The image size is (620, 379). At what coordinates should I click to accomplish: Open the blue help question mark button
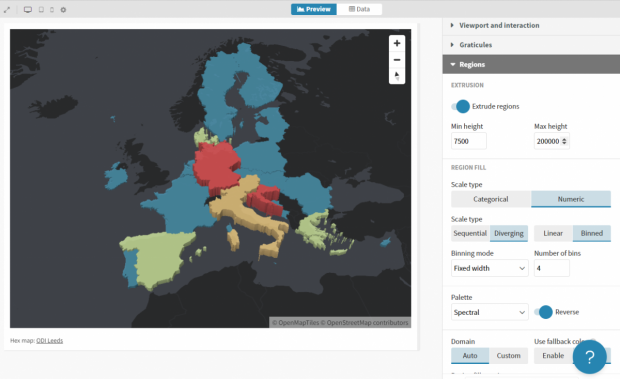[589, 357]
